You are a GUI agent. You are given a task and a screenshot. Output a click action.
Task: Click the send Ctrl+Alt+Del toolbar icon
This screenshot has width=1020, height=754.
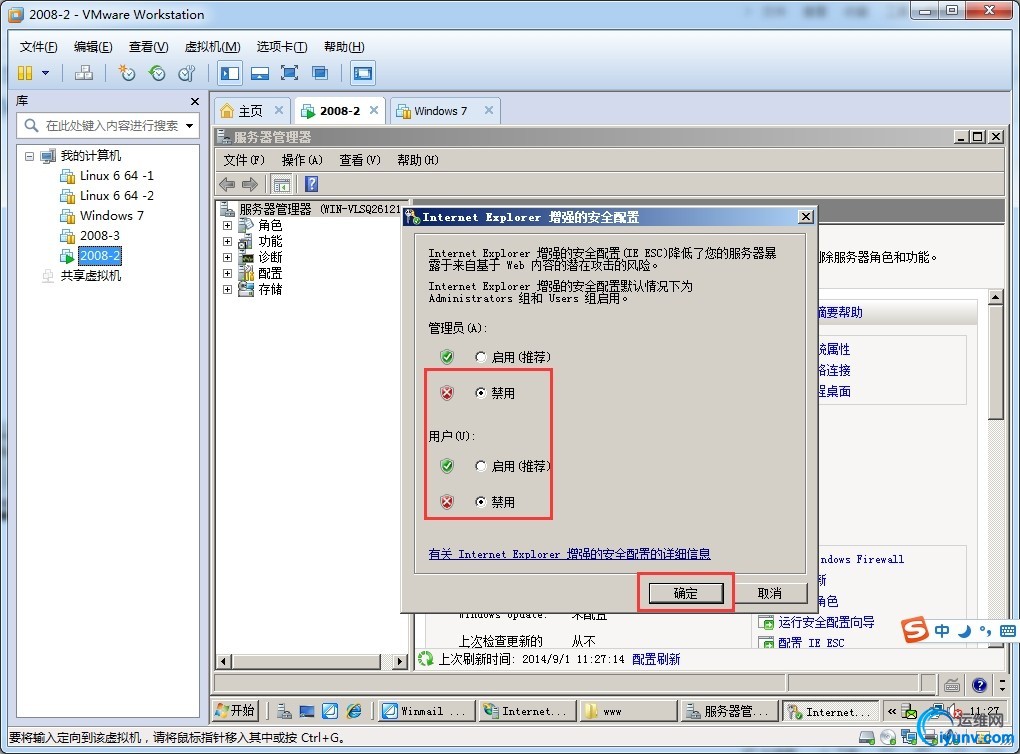pyautogui.click(x=83, y=73)
